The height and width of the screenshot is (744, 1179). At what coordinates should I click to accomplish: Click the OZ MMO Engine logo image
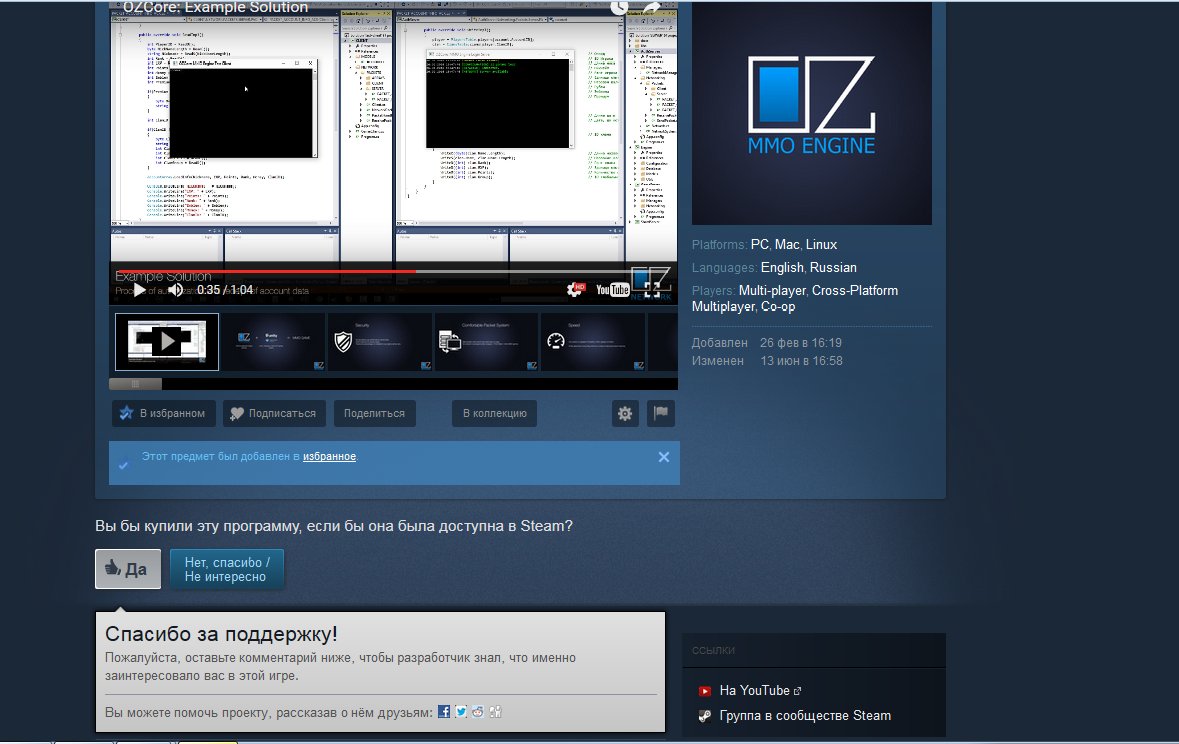point(811,113)
